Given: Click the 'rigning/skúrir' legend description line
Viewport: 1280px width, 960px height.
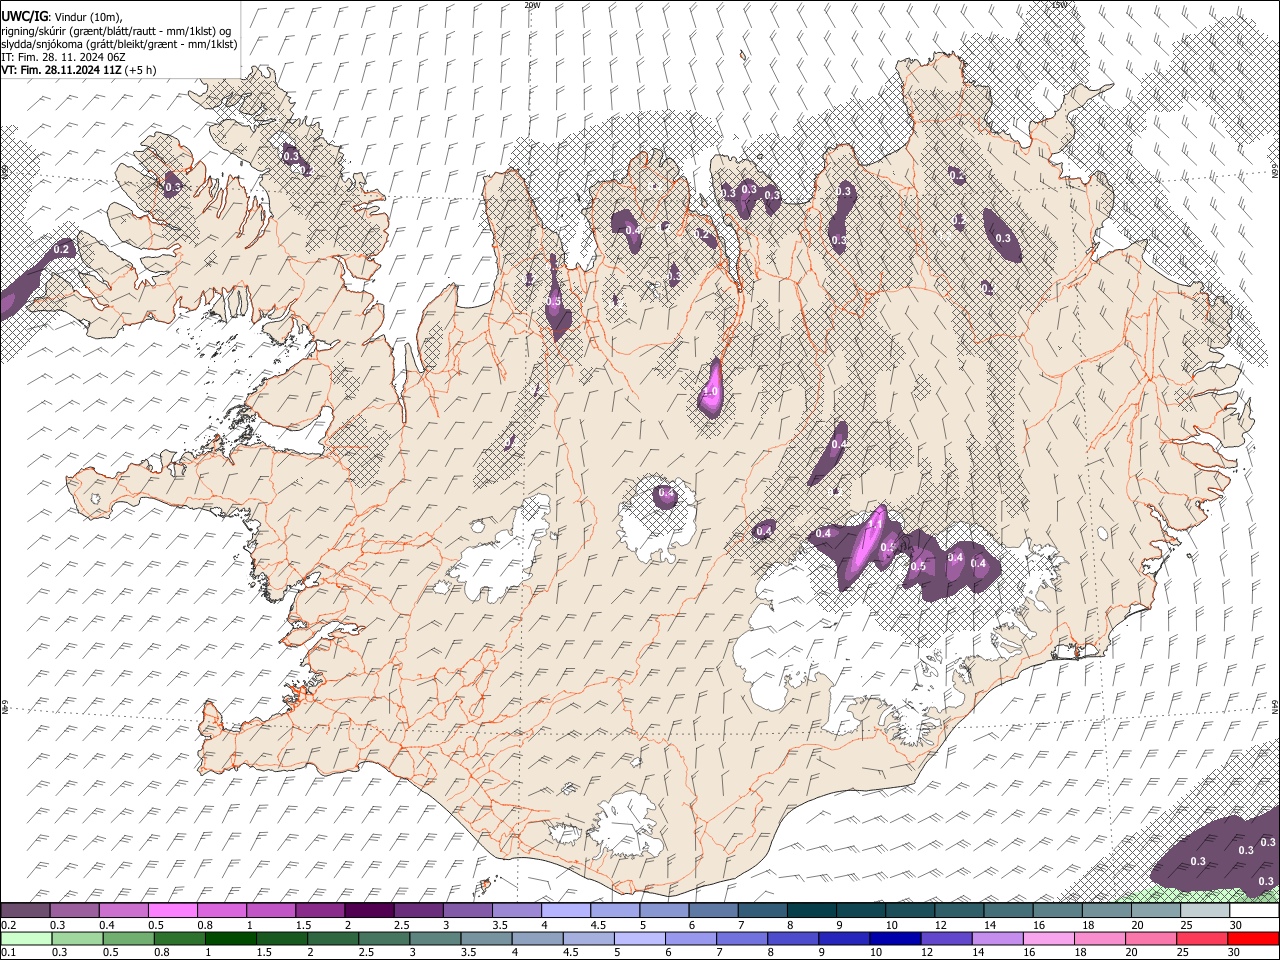Looking at the screenshot, I should (x=115, y=30).
